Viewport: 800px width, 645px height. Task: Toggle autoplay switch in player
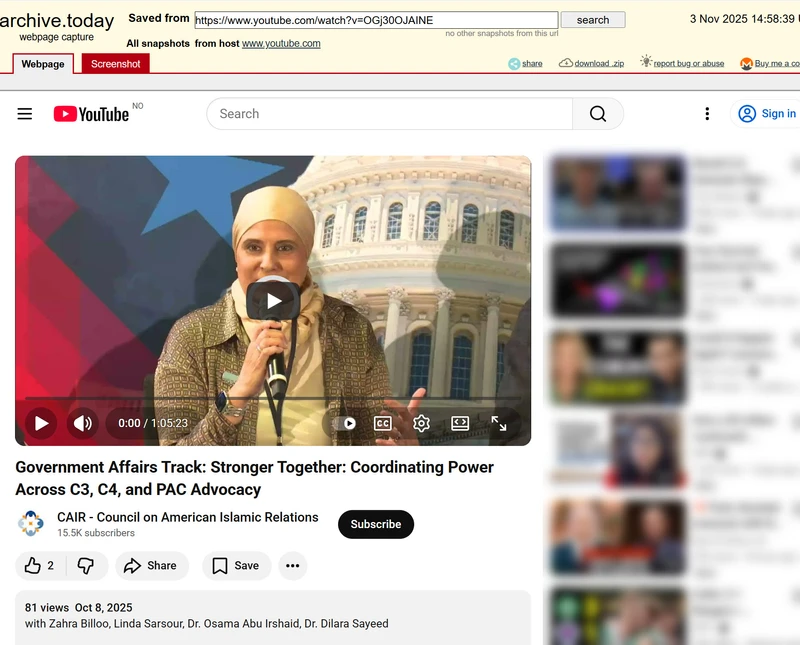click(x=347, y=423)
